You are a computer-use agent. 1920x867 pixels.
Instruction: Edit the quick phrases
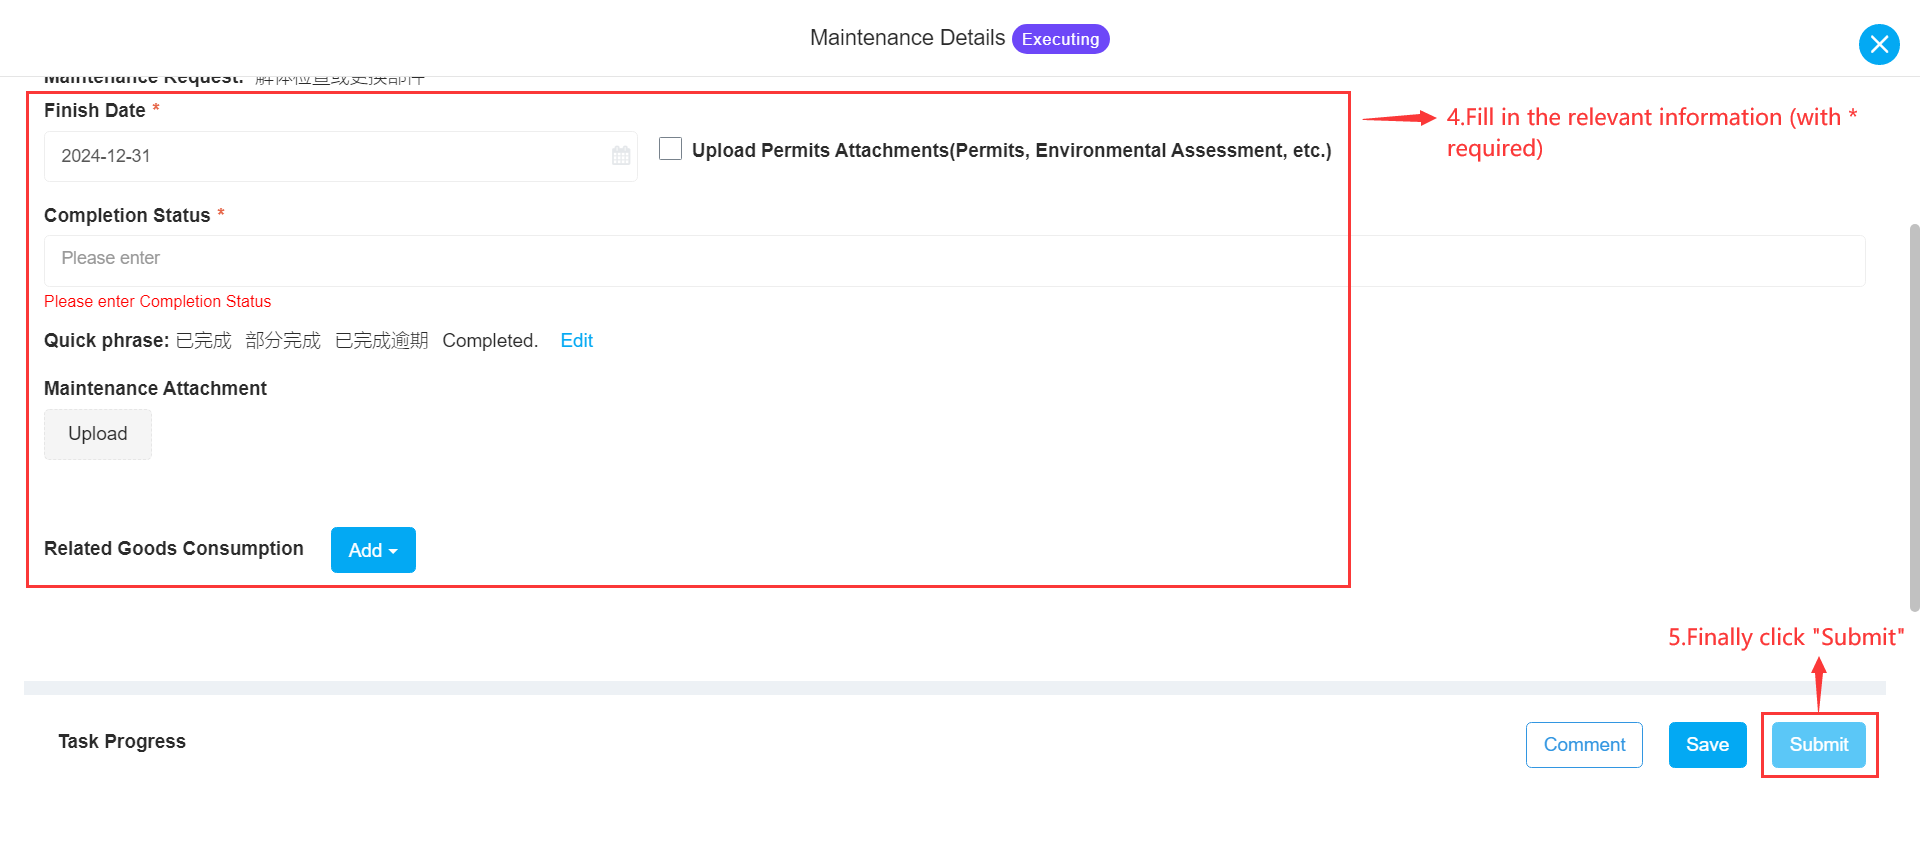click(577, 341)
